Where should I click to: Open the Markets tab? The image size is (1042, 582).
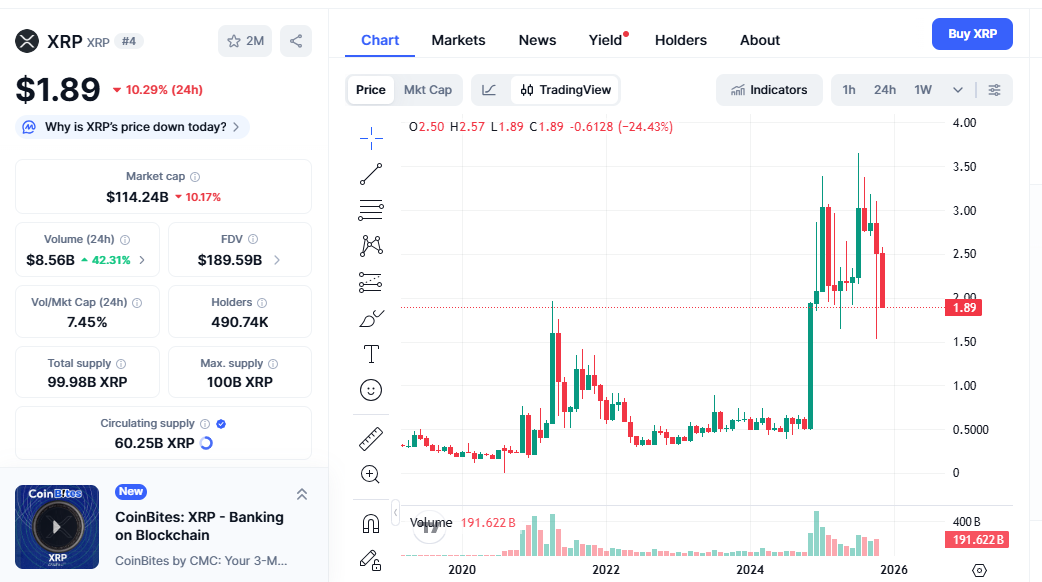point(458,40)
